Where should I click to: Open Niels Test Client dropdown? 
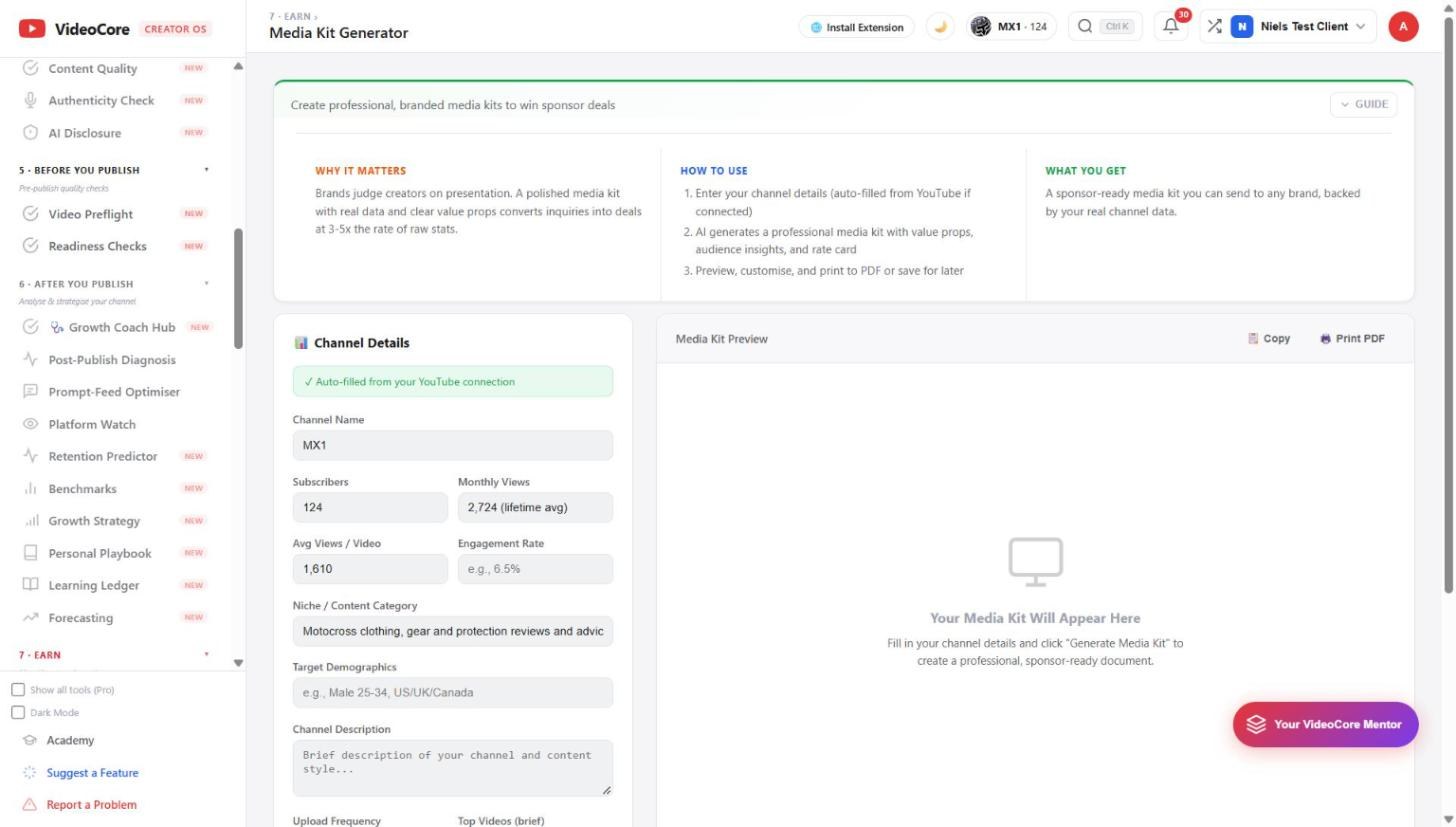coord(1299,27)
